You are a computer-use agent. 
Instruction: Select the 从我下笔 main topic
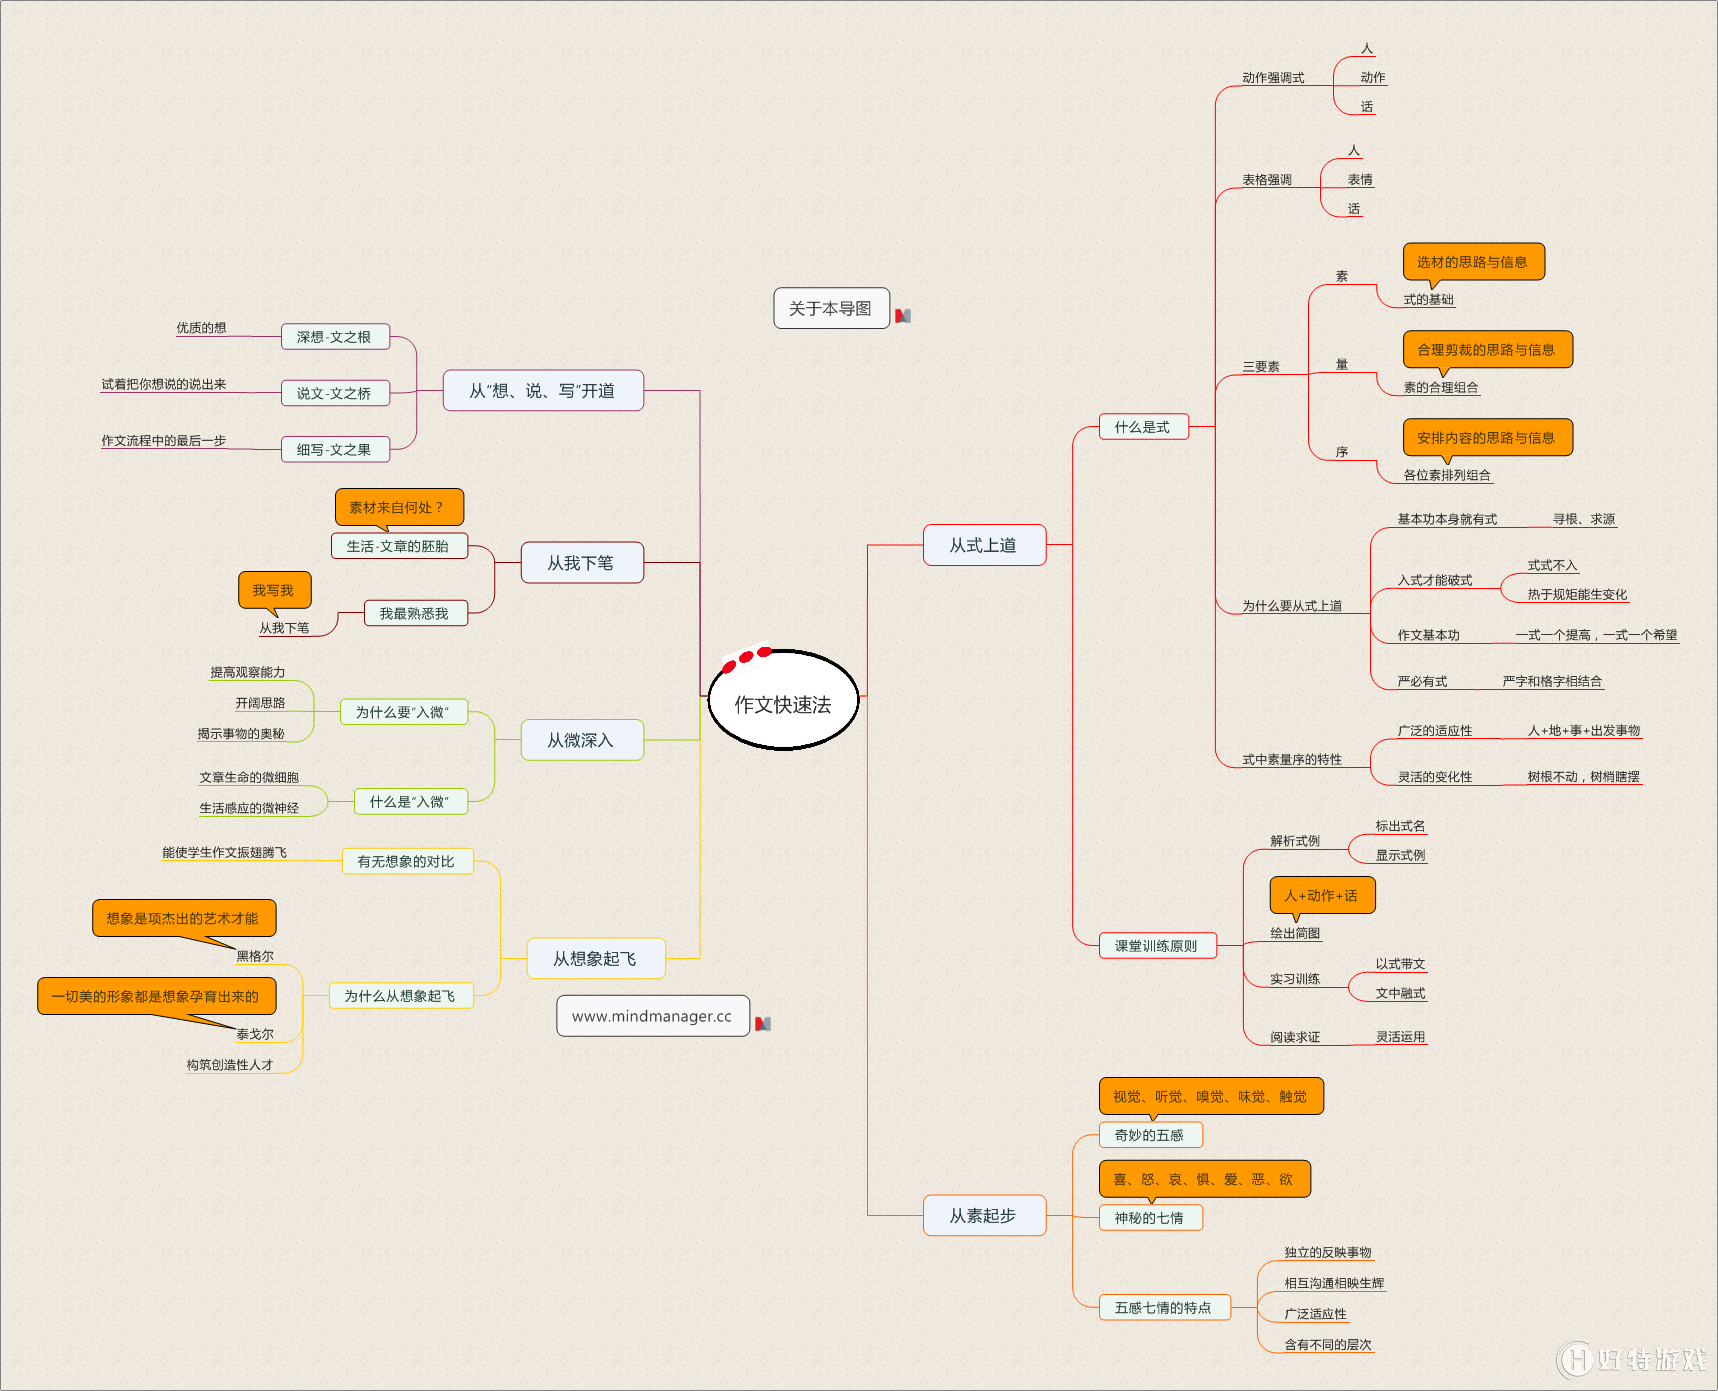(x=582, y=563)
